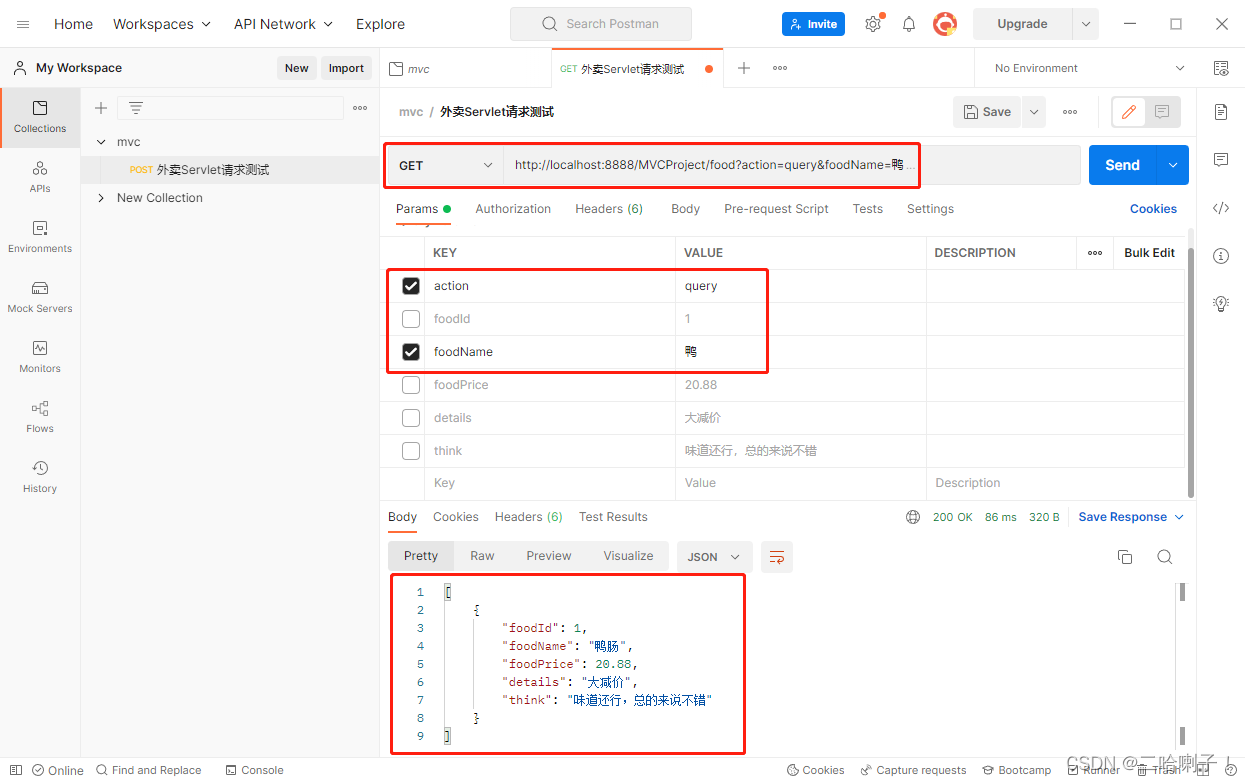The height and width of the screenshot is (782, 1245).
Task: Open the JSON format dropdown
Action: [x=714, y=557]
